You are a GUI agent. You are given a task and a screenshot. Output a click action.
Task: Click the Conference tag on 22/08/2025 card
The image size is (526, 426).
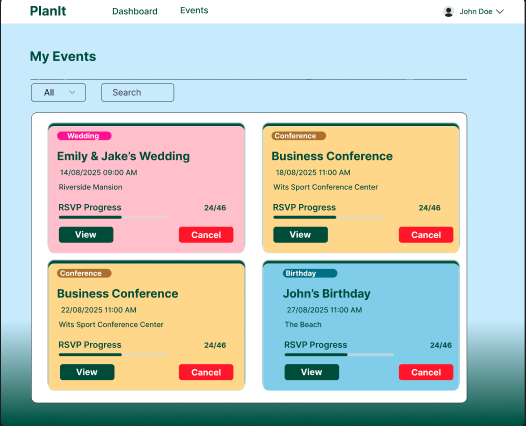coord(84,273)
